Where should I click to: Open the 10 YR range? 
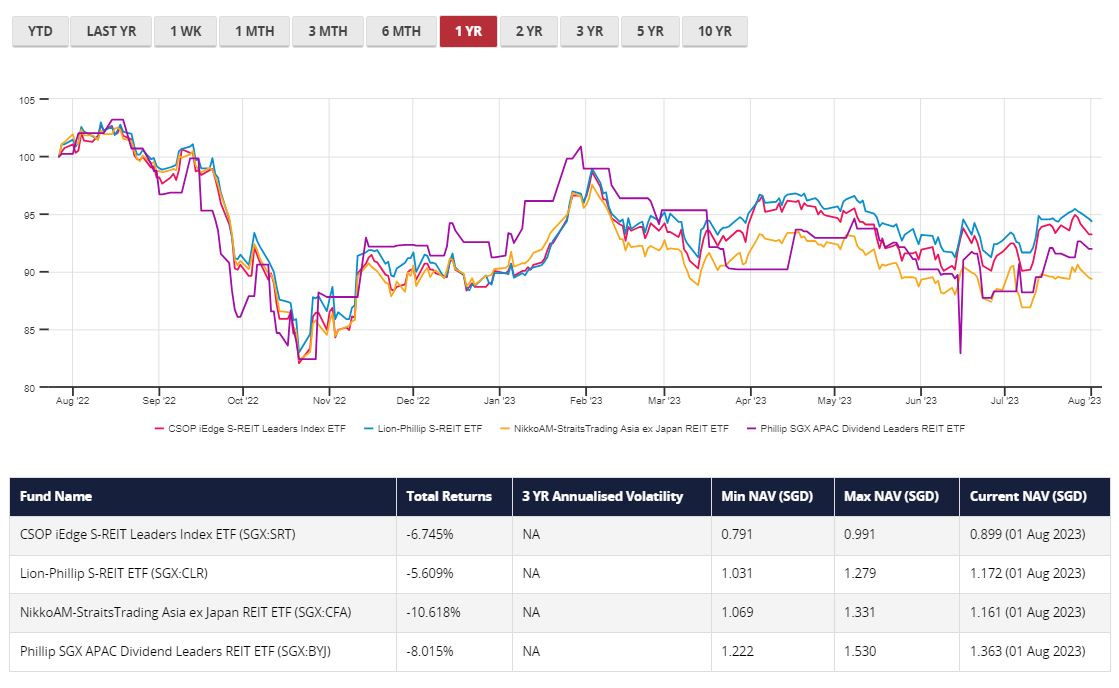714,31
